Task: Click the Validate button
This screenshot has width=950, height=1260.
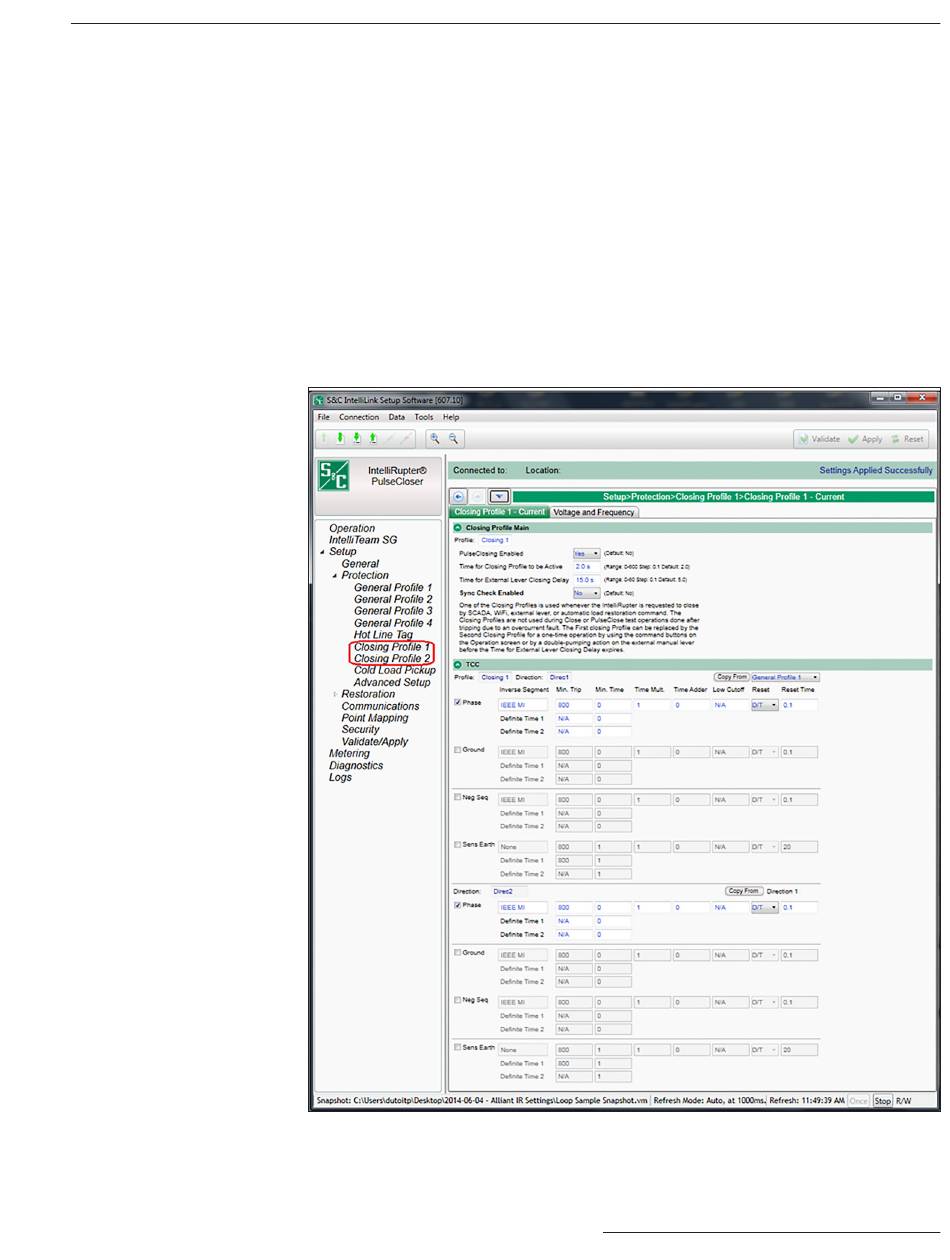Action: point(818,439)
